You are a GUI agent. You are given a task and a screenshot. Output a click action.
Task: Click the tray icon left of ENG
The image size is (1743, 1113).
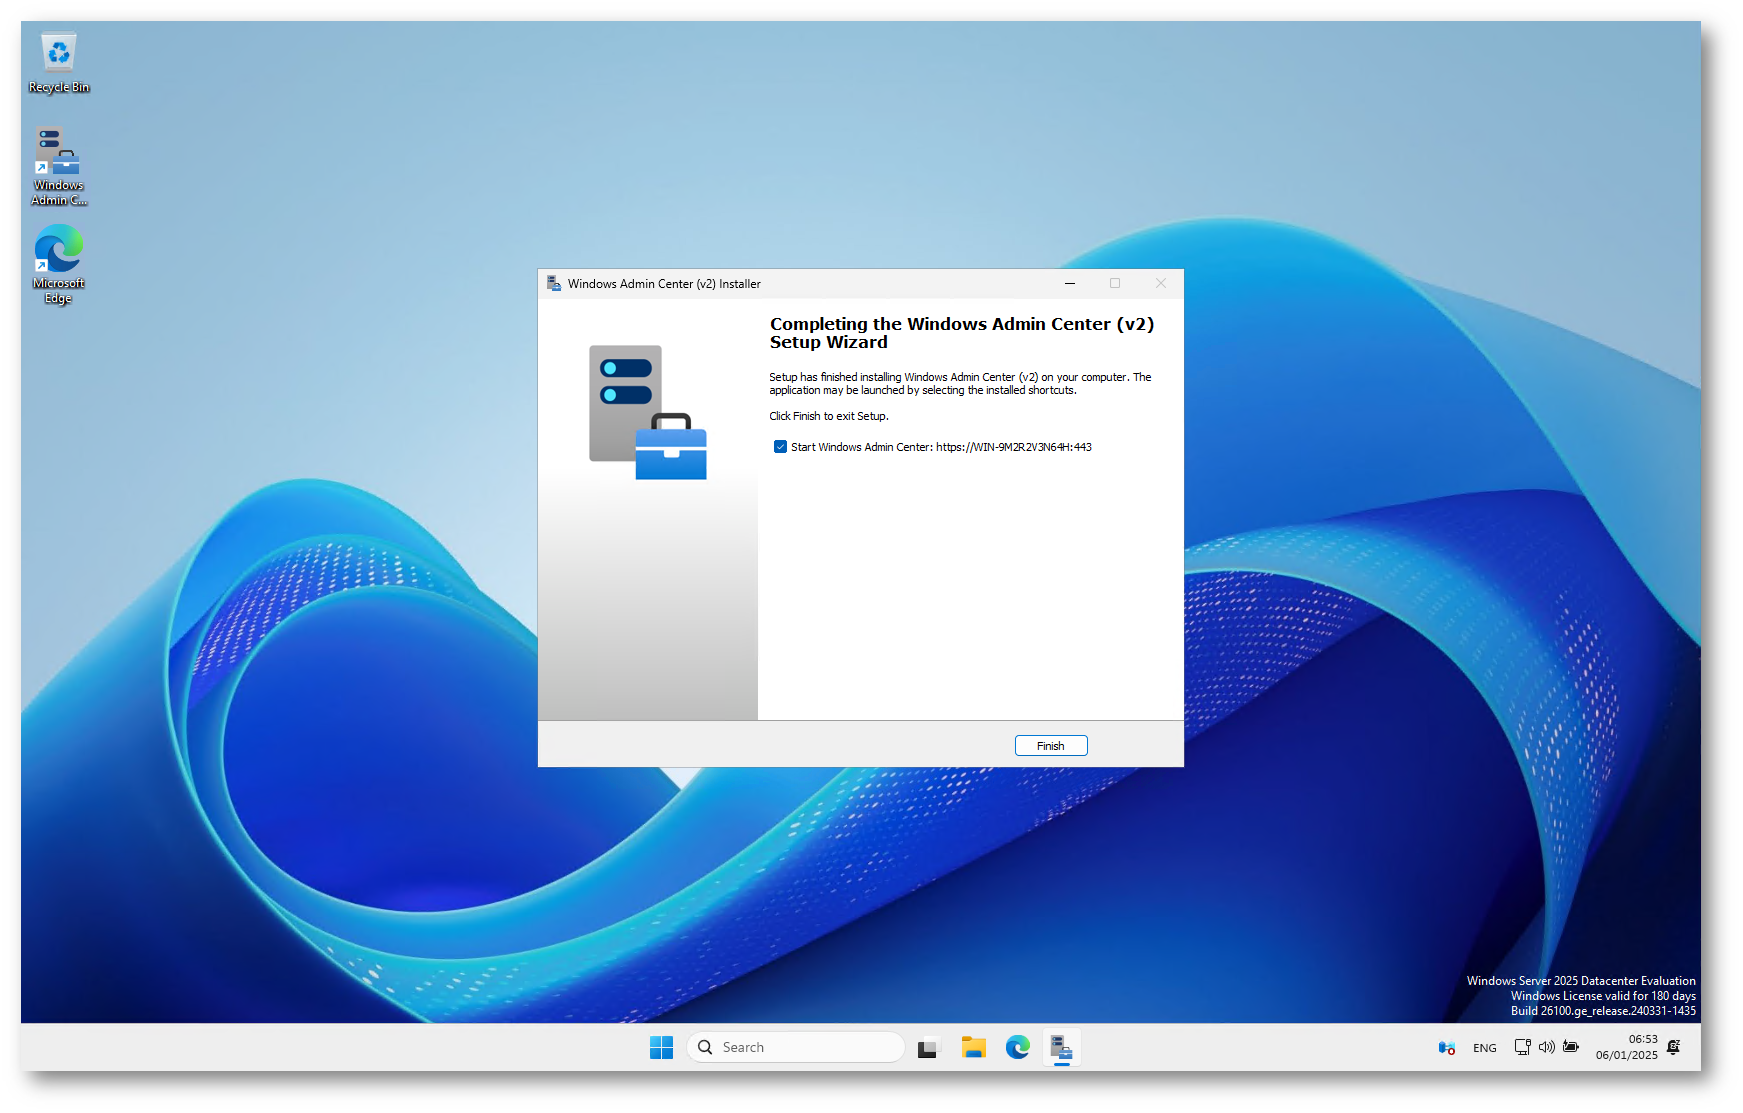tap(1446, 1048)
